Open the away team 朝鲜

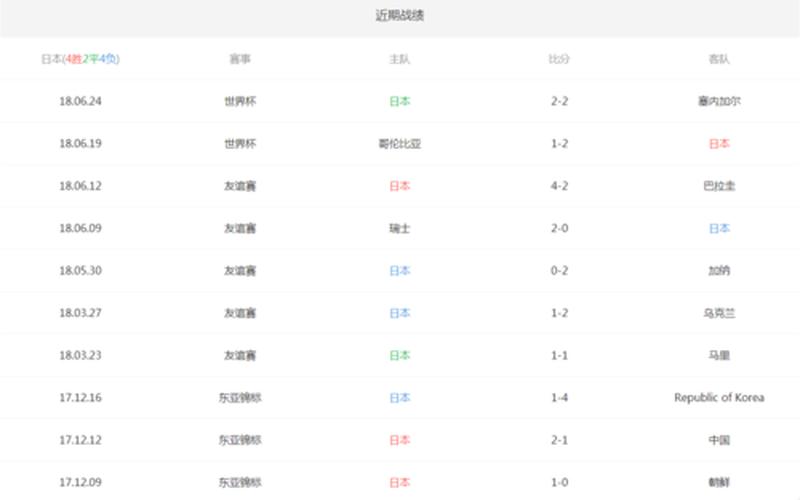coord(719,482)
